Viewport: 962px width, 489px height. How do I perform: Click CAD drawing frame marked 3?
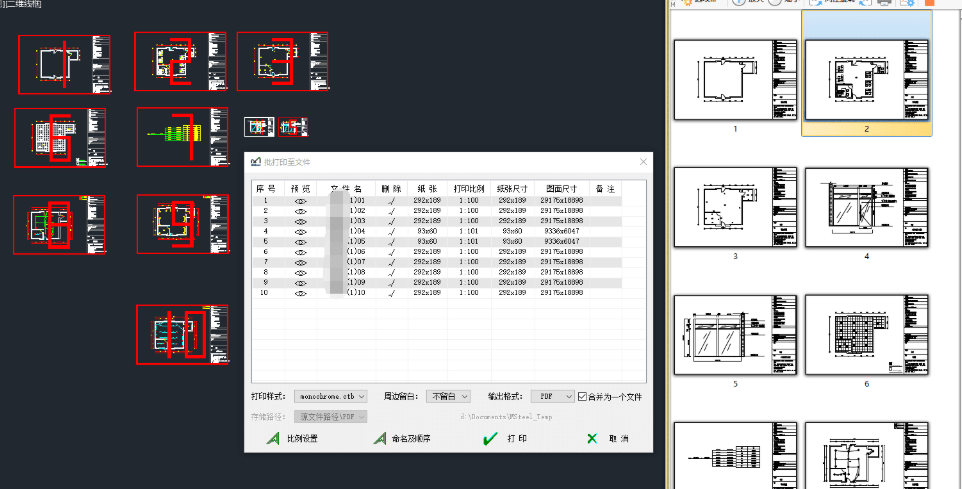tap(282, 61)
